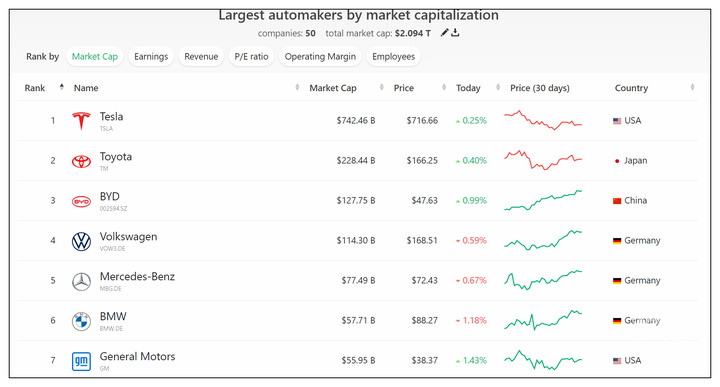Open the Volkswagen company link
The image size is (720, 387).
(x=129, y=237)
